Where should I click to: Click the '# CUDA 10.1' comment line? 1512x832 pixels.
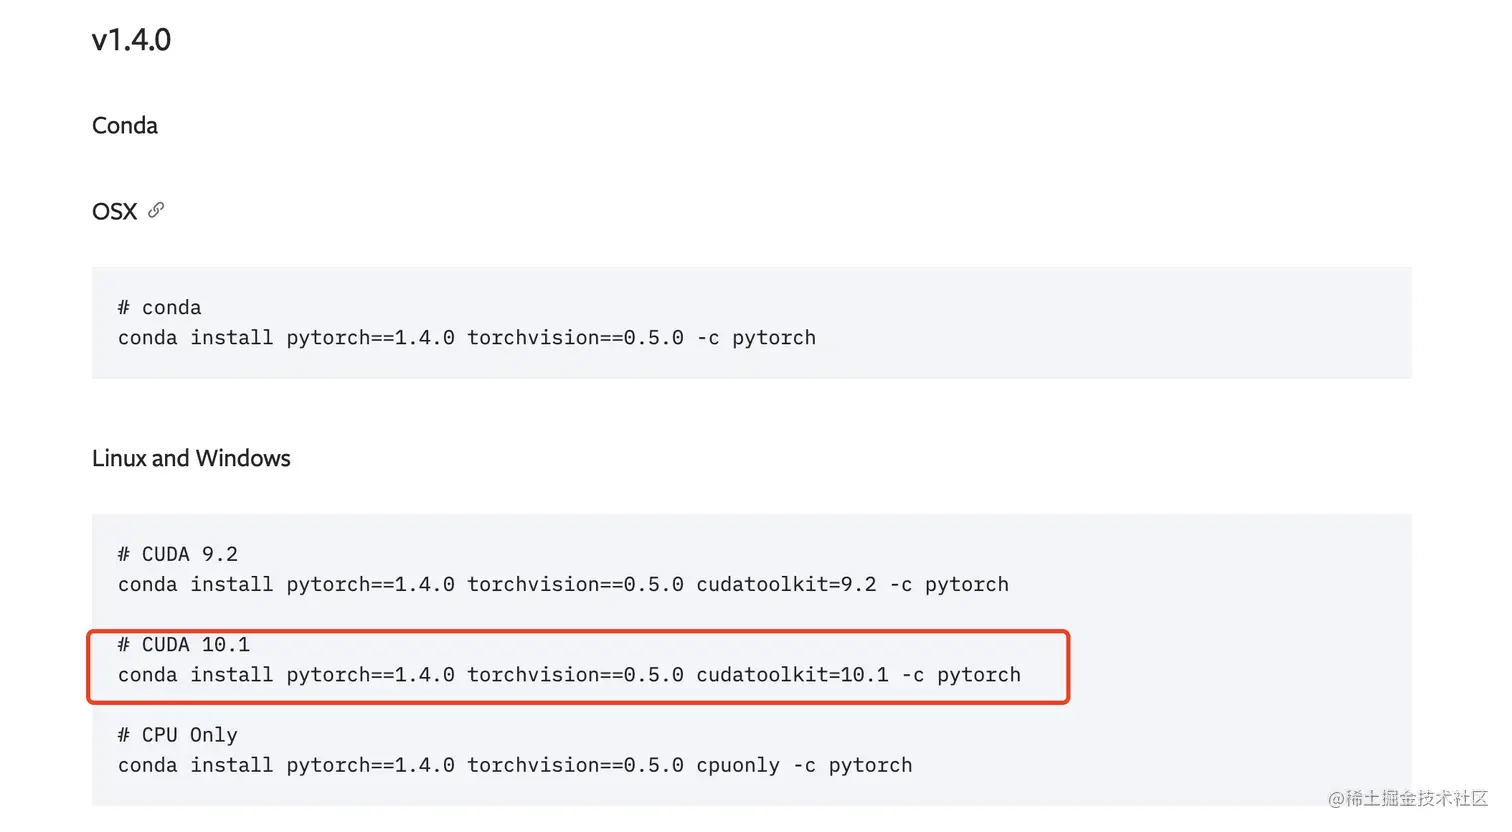pyautogui.click(x=184, y=645)
